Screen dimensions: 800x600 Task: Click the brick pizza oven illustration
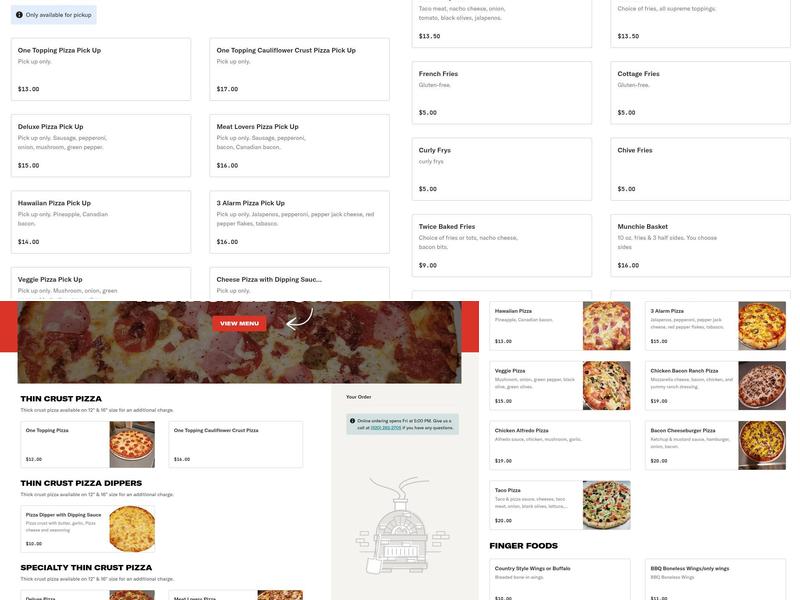[x=403, y=524]
